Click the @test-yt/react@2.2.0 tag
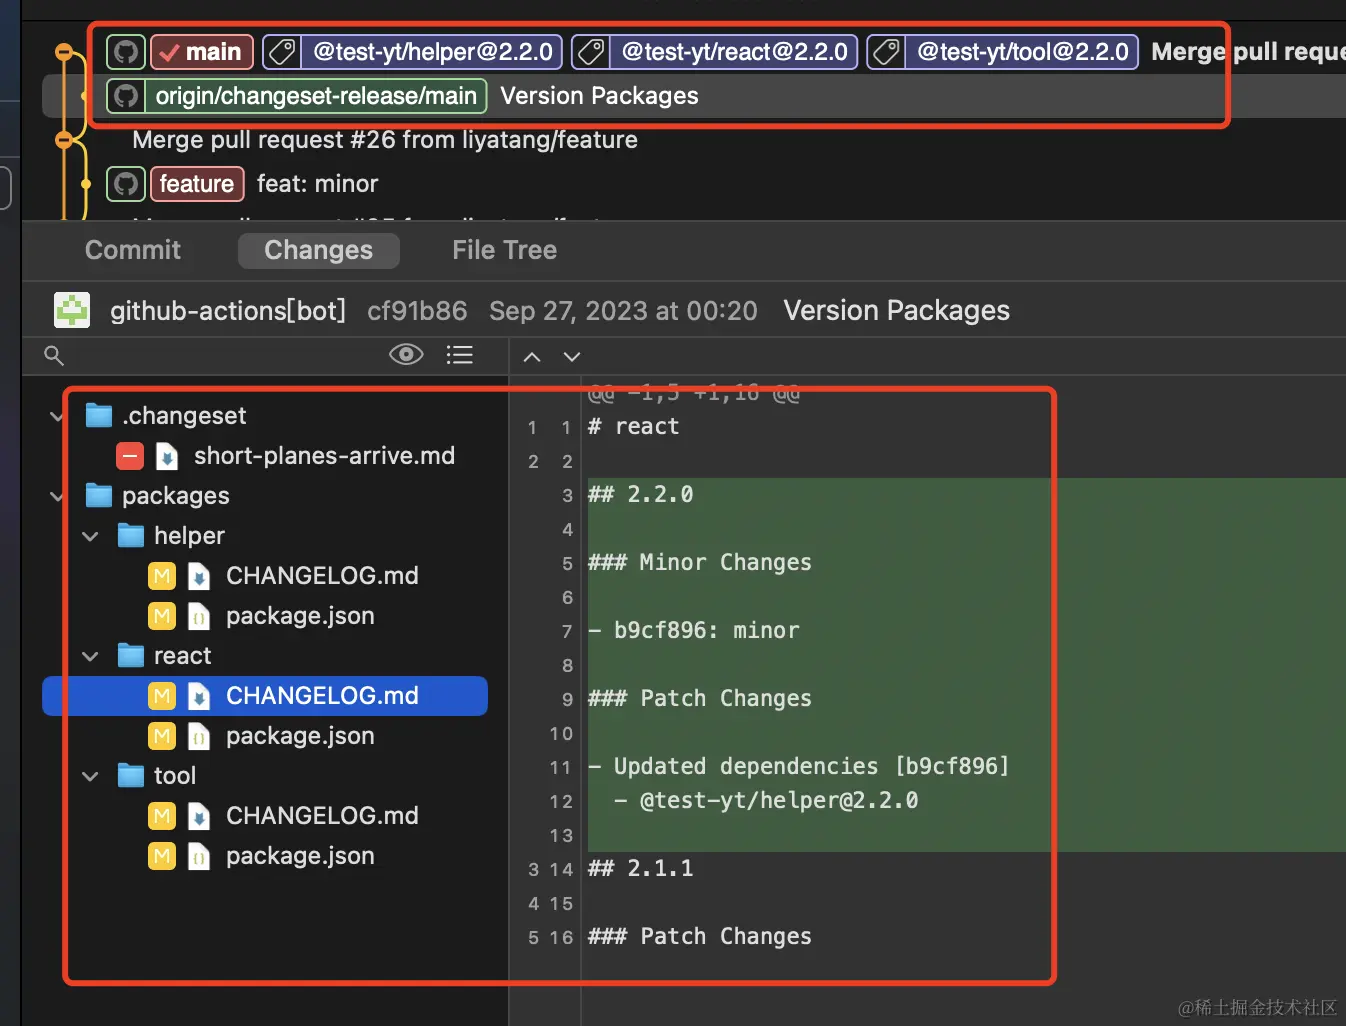1346x1026 pixels. click(x=734, y=52)
